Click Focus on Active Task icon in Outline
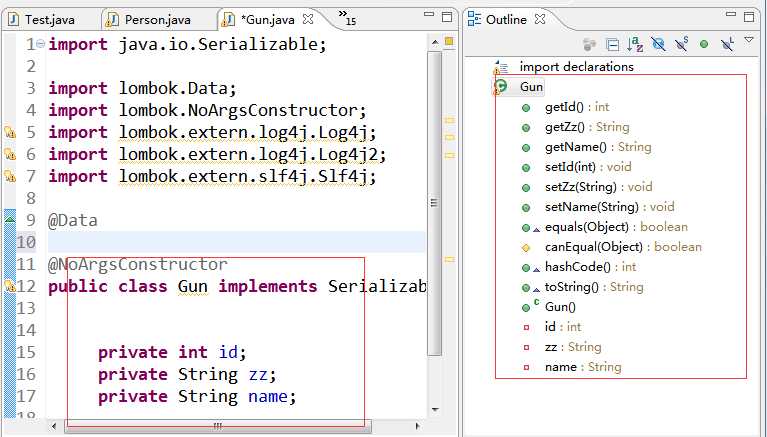 coord(589,45)
